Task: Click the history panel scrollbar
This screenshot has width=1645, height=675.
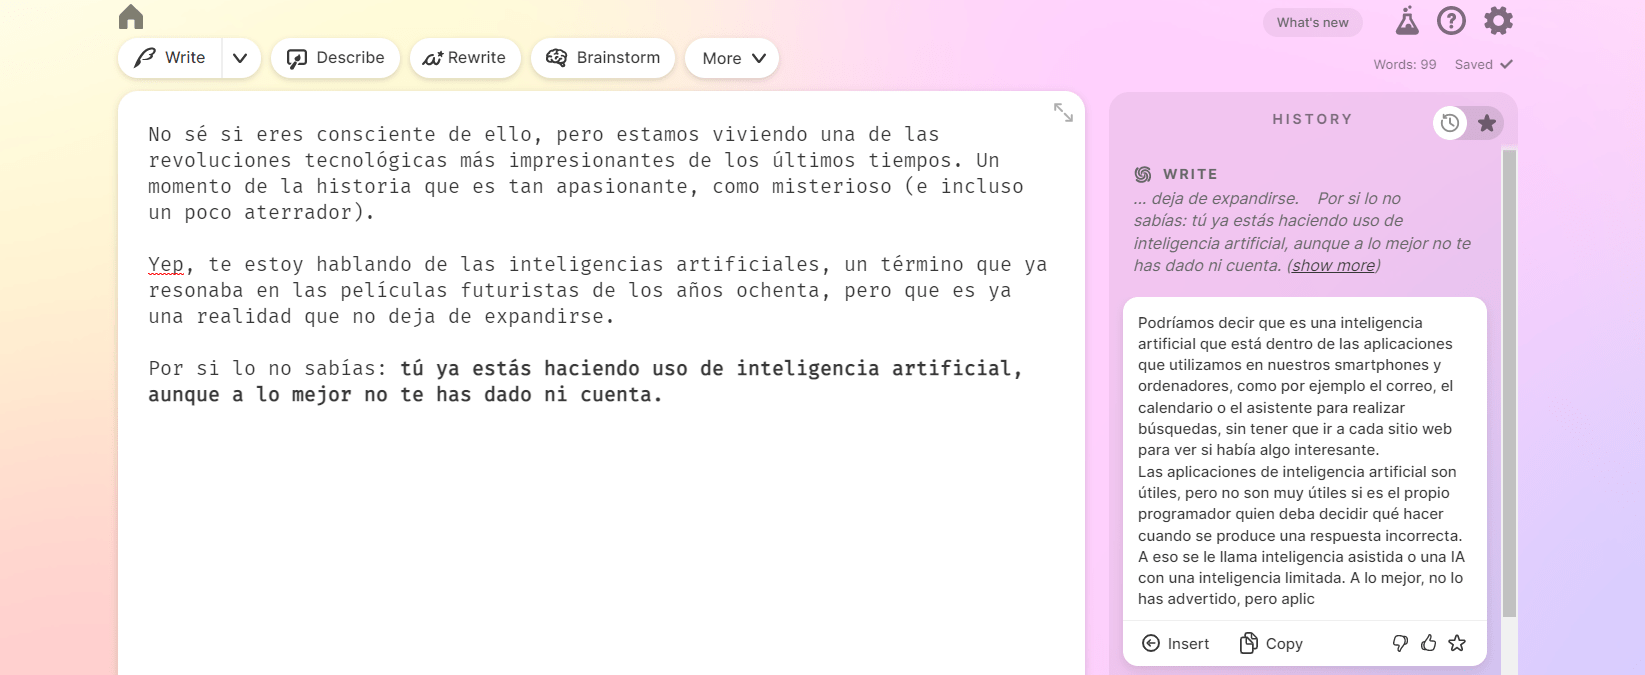Action: pos(1509,383)
